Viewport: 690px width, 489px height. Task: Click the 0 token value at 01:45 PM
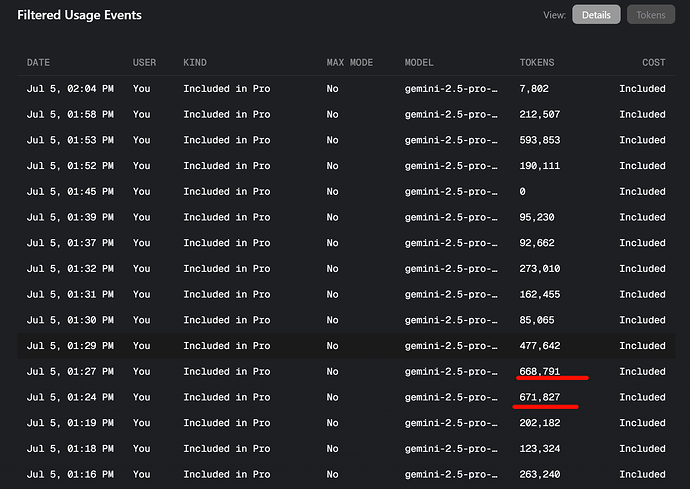tap(522, 191)
